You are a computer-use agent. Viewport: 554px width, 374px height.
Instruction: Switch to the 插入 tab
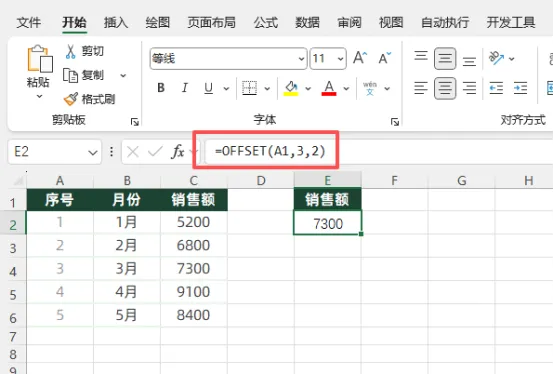point(116,23)
